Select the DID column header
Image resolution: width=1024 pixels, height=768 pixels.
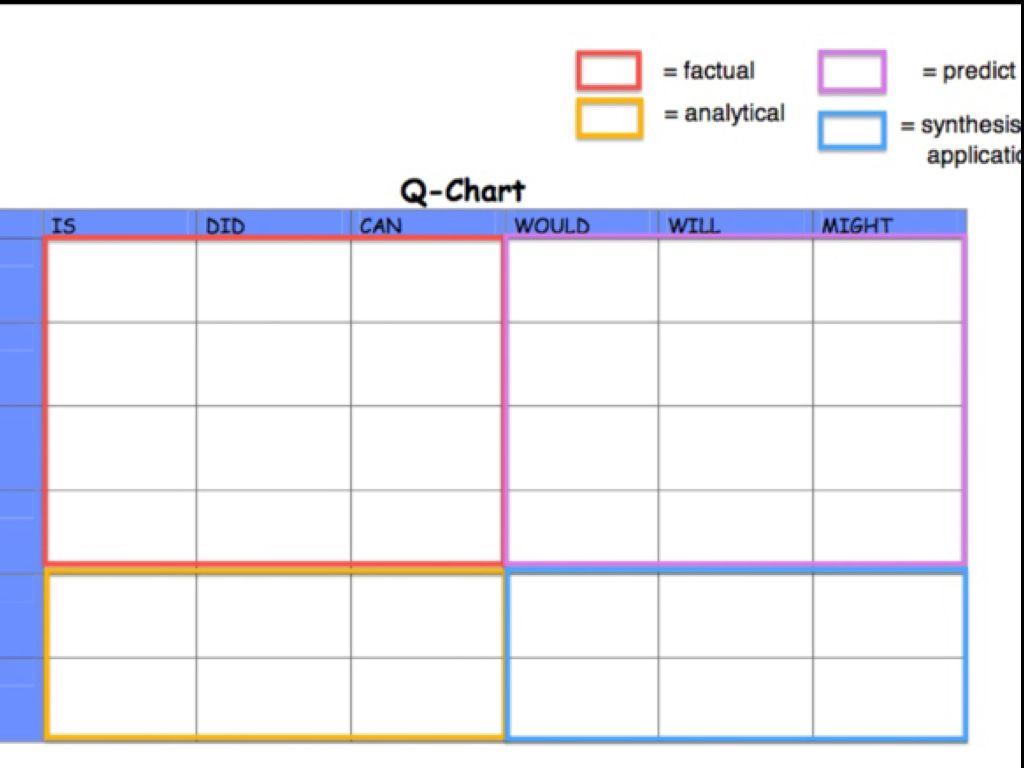(x=225, y=226)
